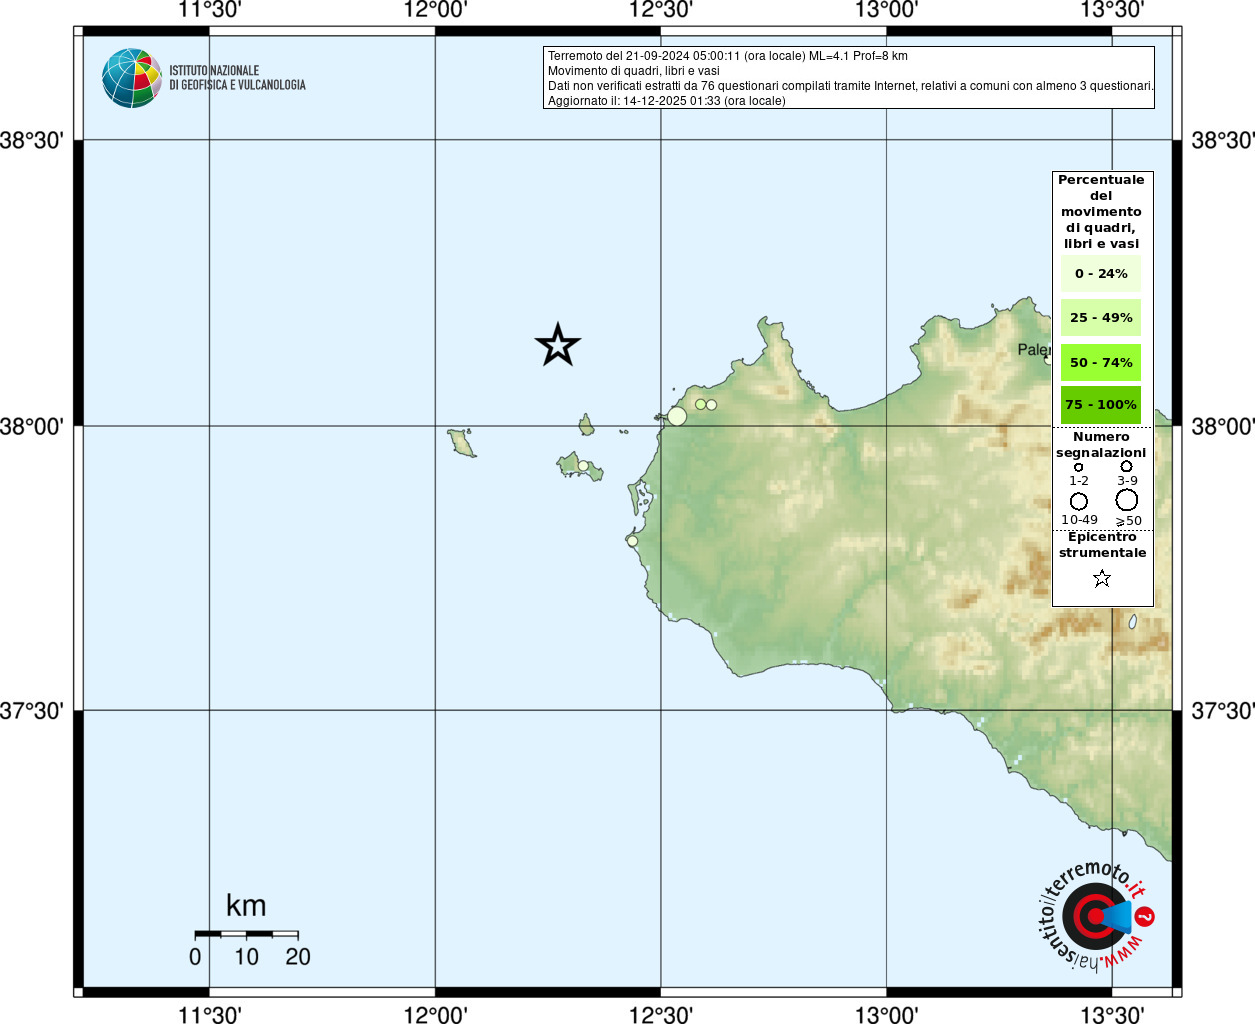Select the pale circle on Favignana island
Screen dimensions: 1255x1024
[x=583, y=466]
